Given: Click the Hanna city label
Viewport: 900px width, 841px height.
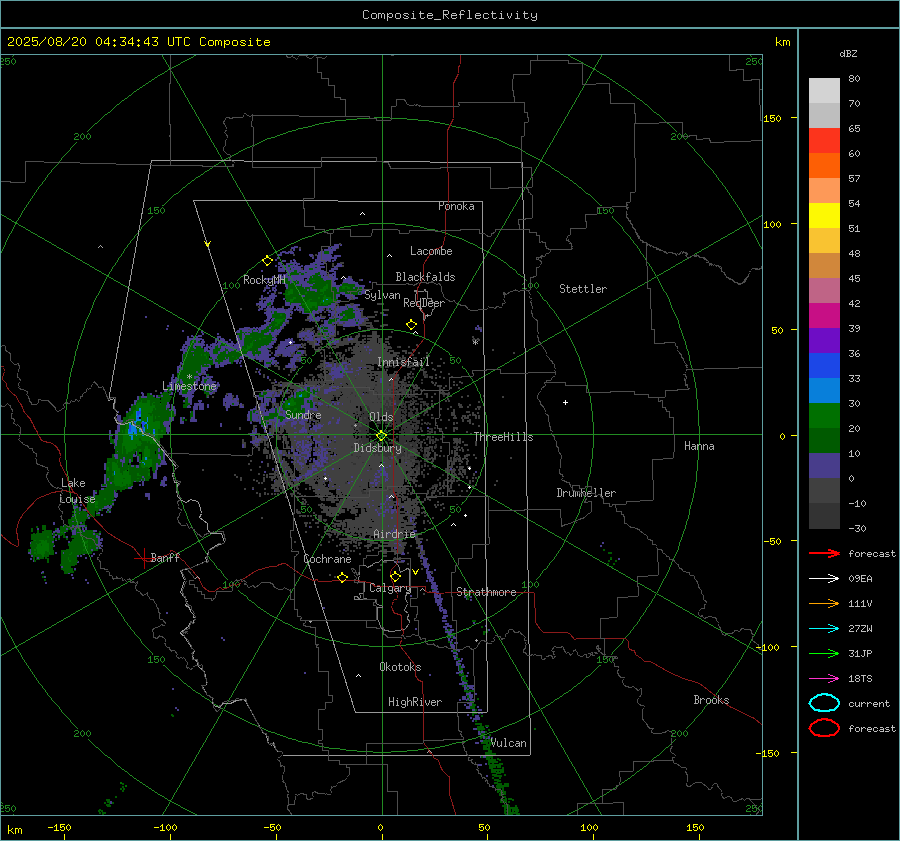Looking at the screenshot, I should point(699,446).
